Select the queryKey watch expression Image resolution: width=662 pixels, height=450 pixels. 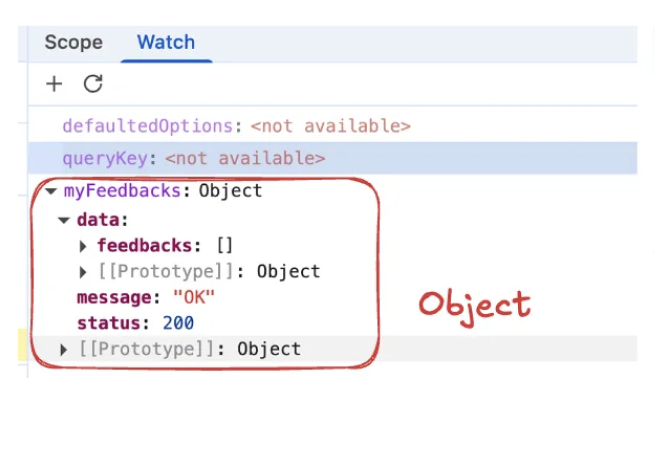click(109, 158)
